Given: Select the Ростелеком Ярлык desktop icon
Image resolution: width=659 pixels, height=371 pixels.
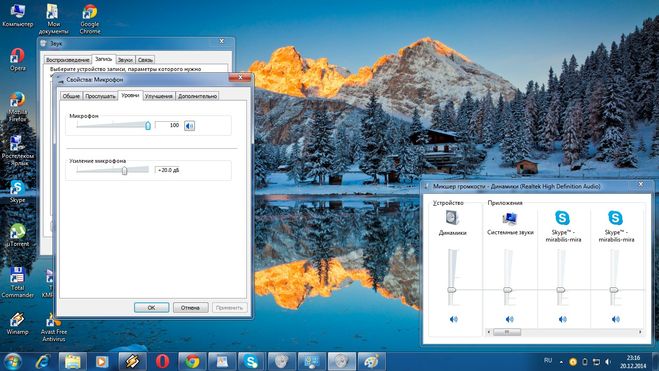Looking at the screenshot, I should point(17,151).
